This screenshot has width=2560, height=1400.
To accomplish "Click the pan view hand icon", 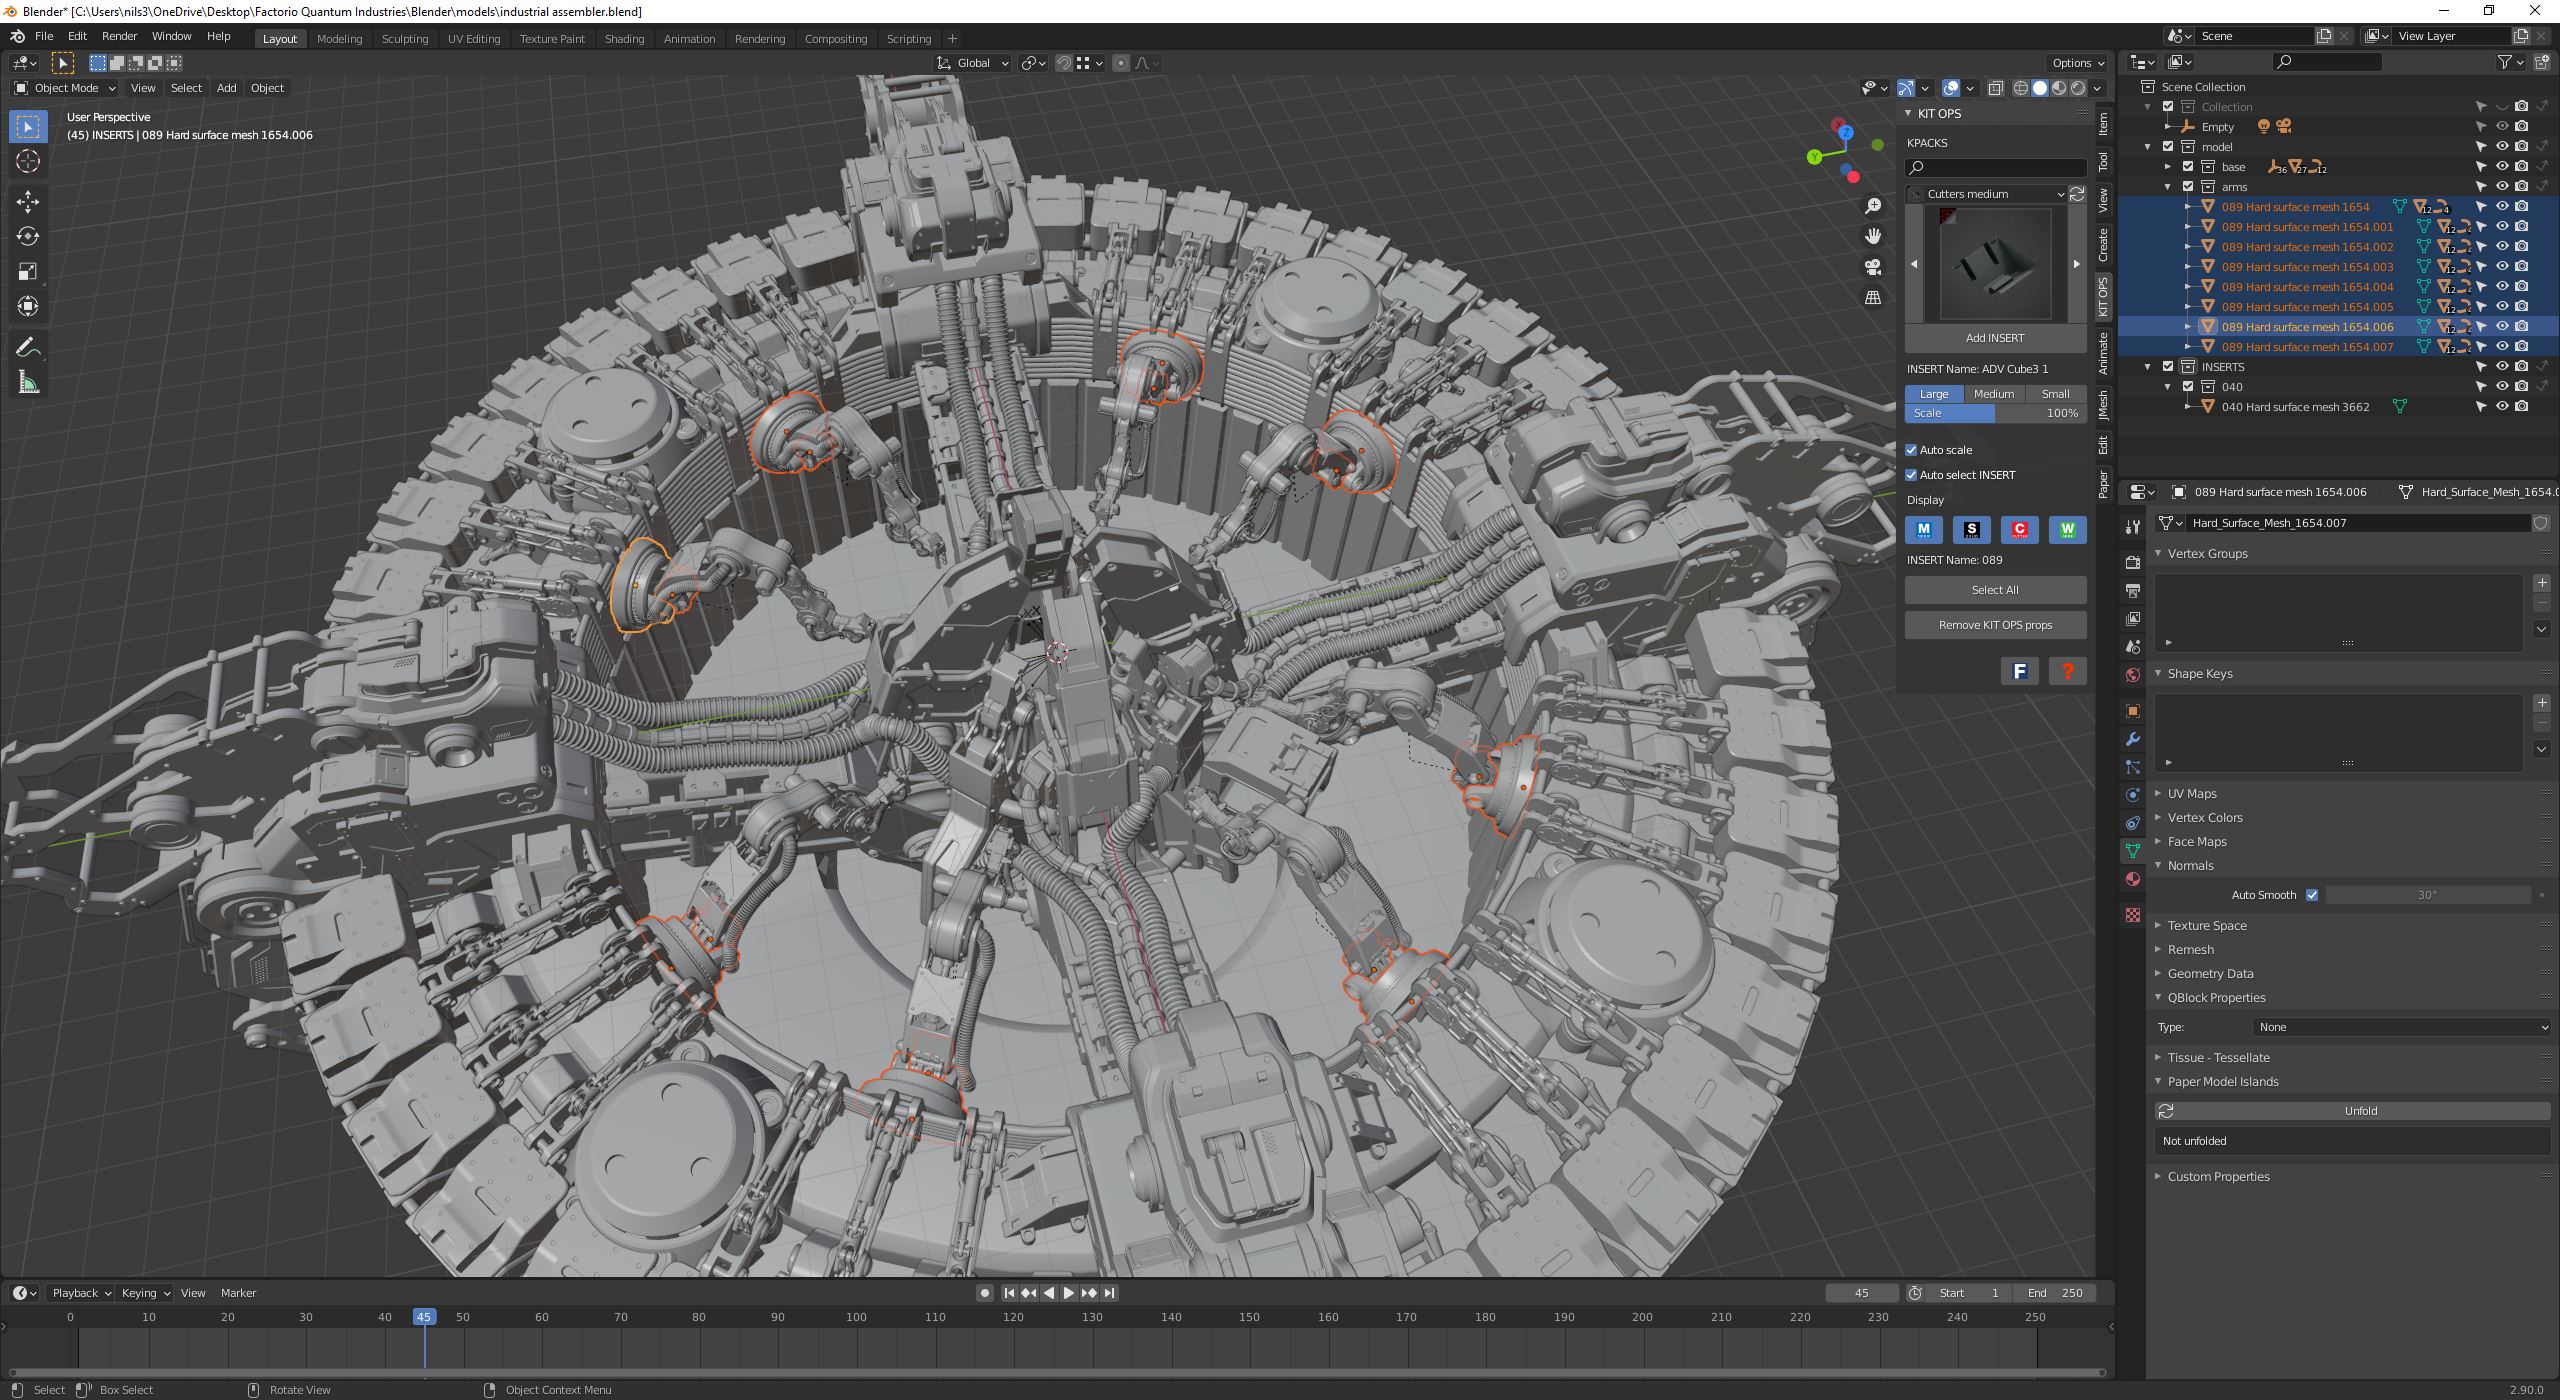I will coord(1873,236).
